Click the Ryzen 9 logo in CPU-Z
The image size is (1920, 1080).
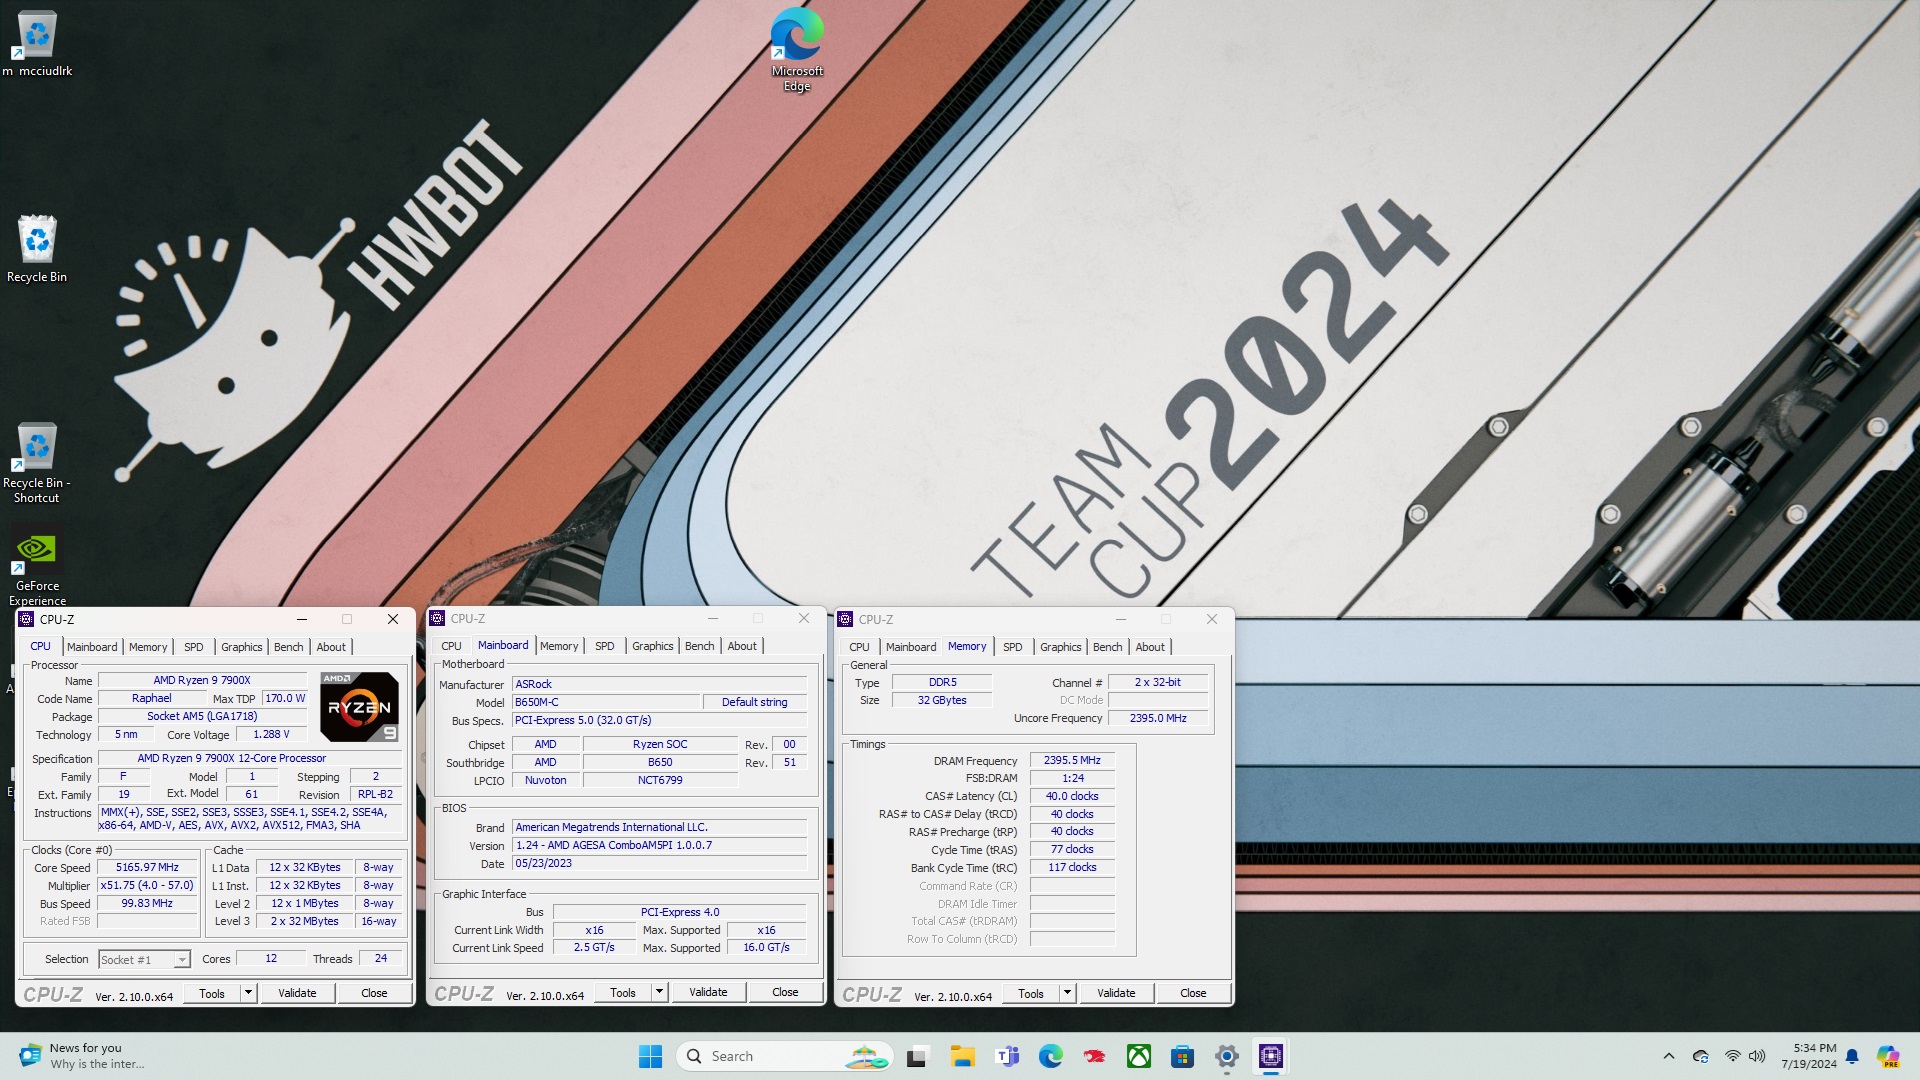[x=360, y=706]
